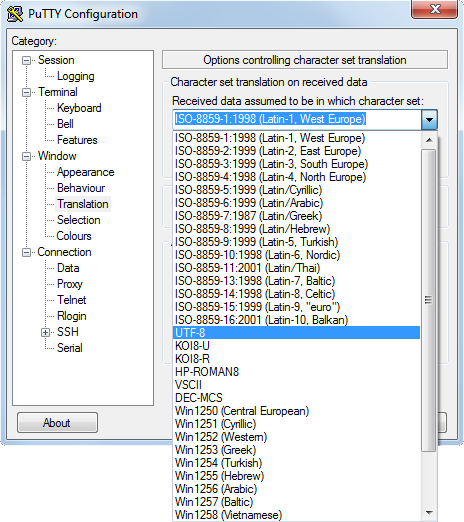
Task: Collapse the Connection category node
Action: pos(26,252)
